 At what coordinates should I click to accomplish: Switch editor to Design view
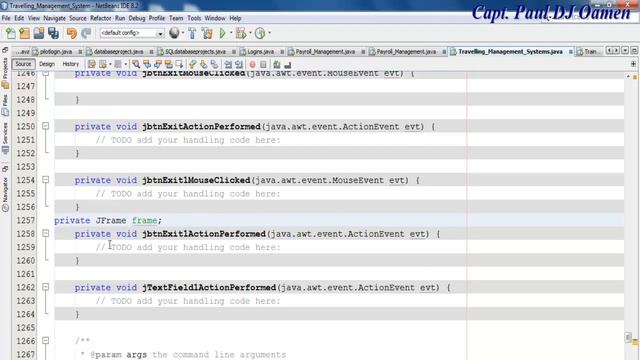click(x=47, y=64)
